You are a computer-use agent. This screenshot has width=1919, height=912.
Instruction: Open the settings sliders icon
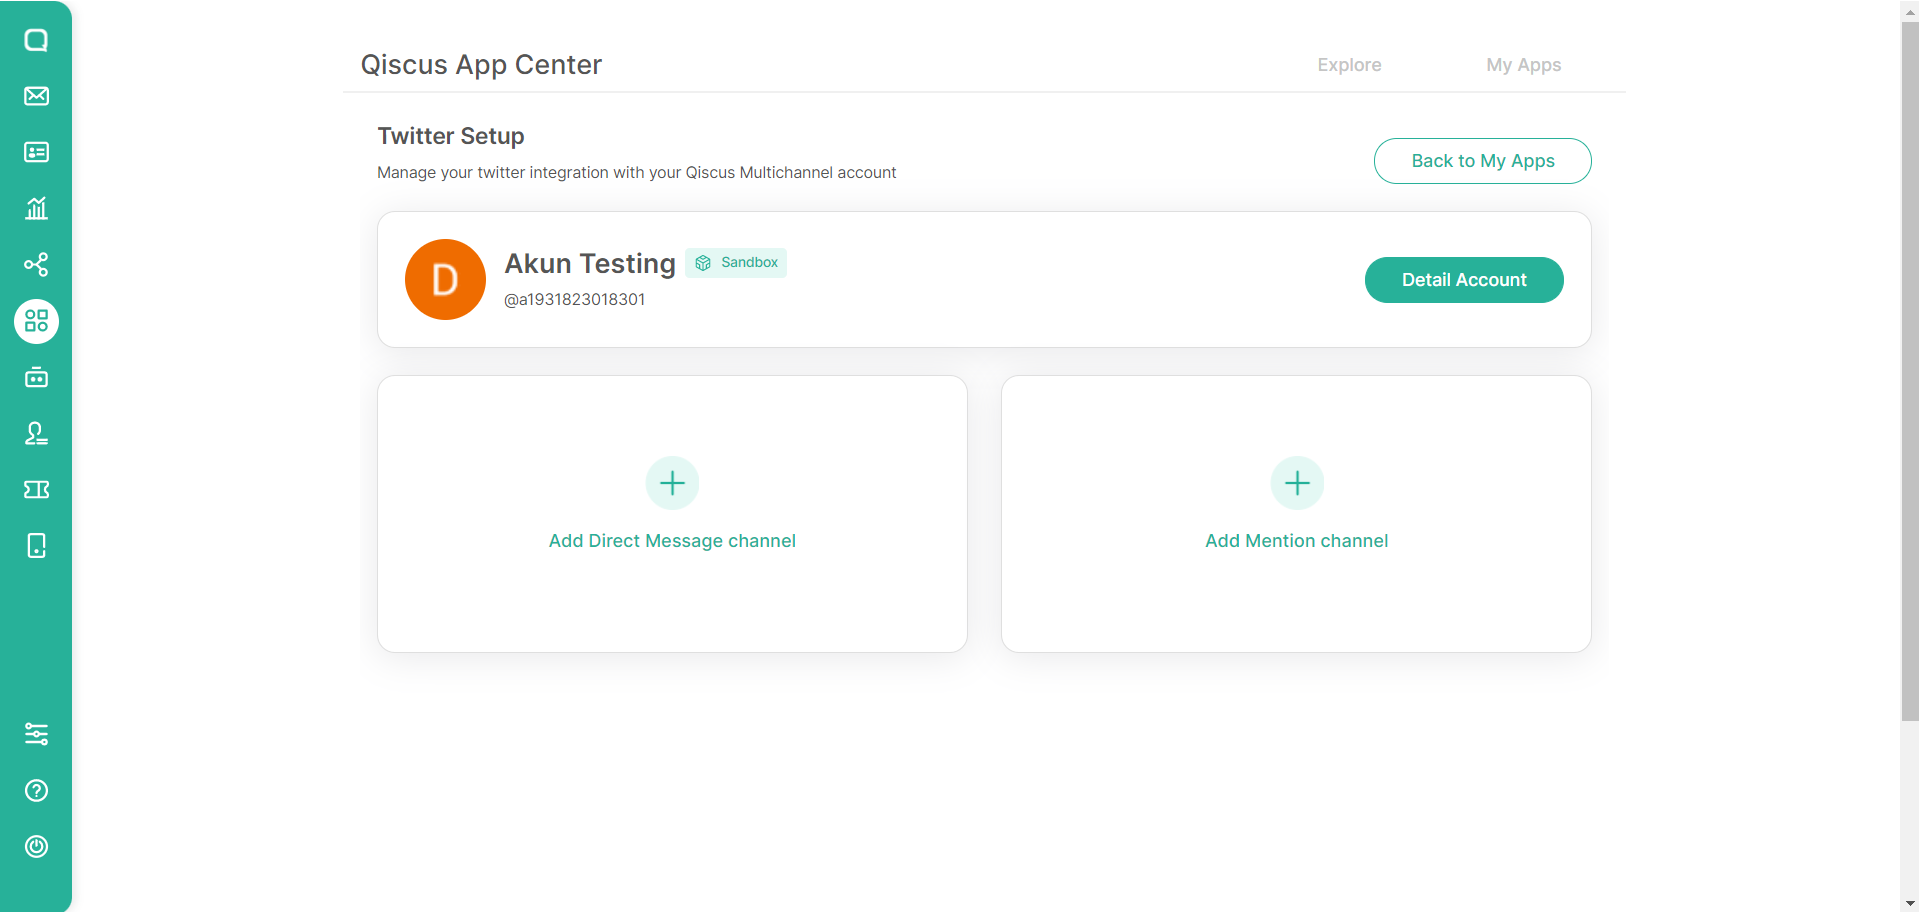(36, 734)
